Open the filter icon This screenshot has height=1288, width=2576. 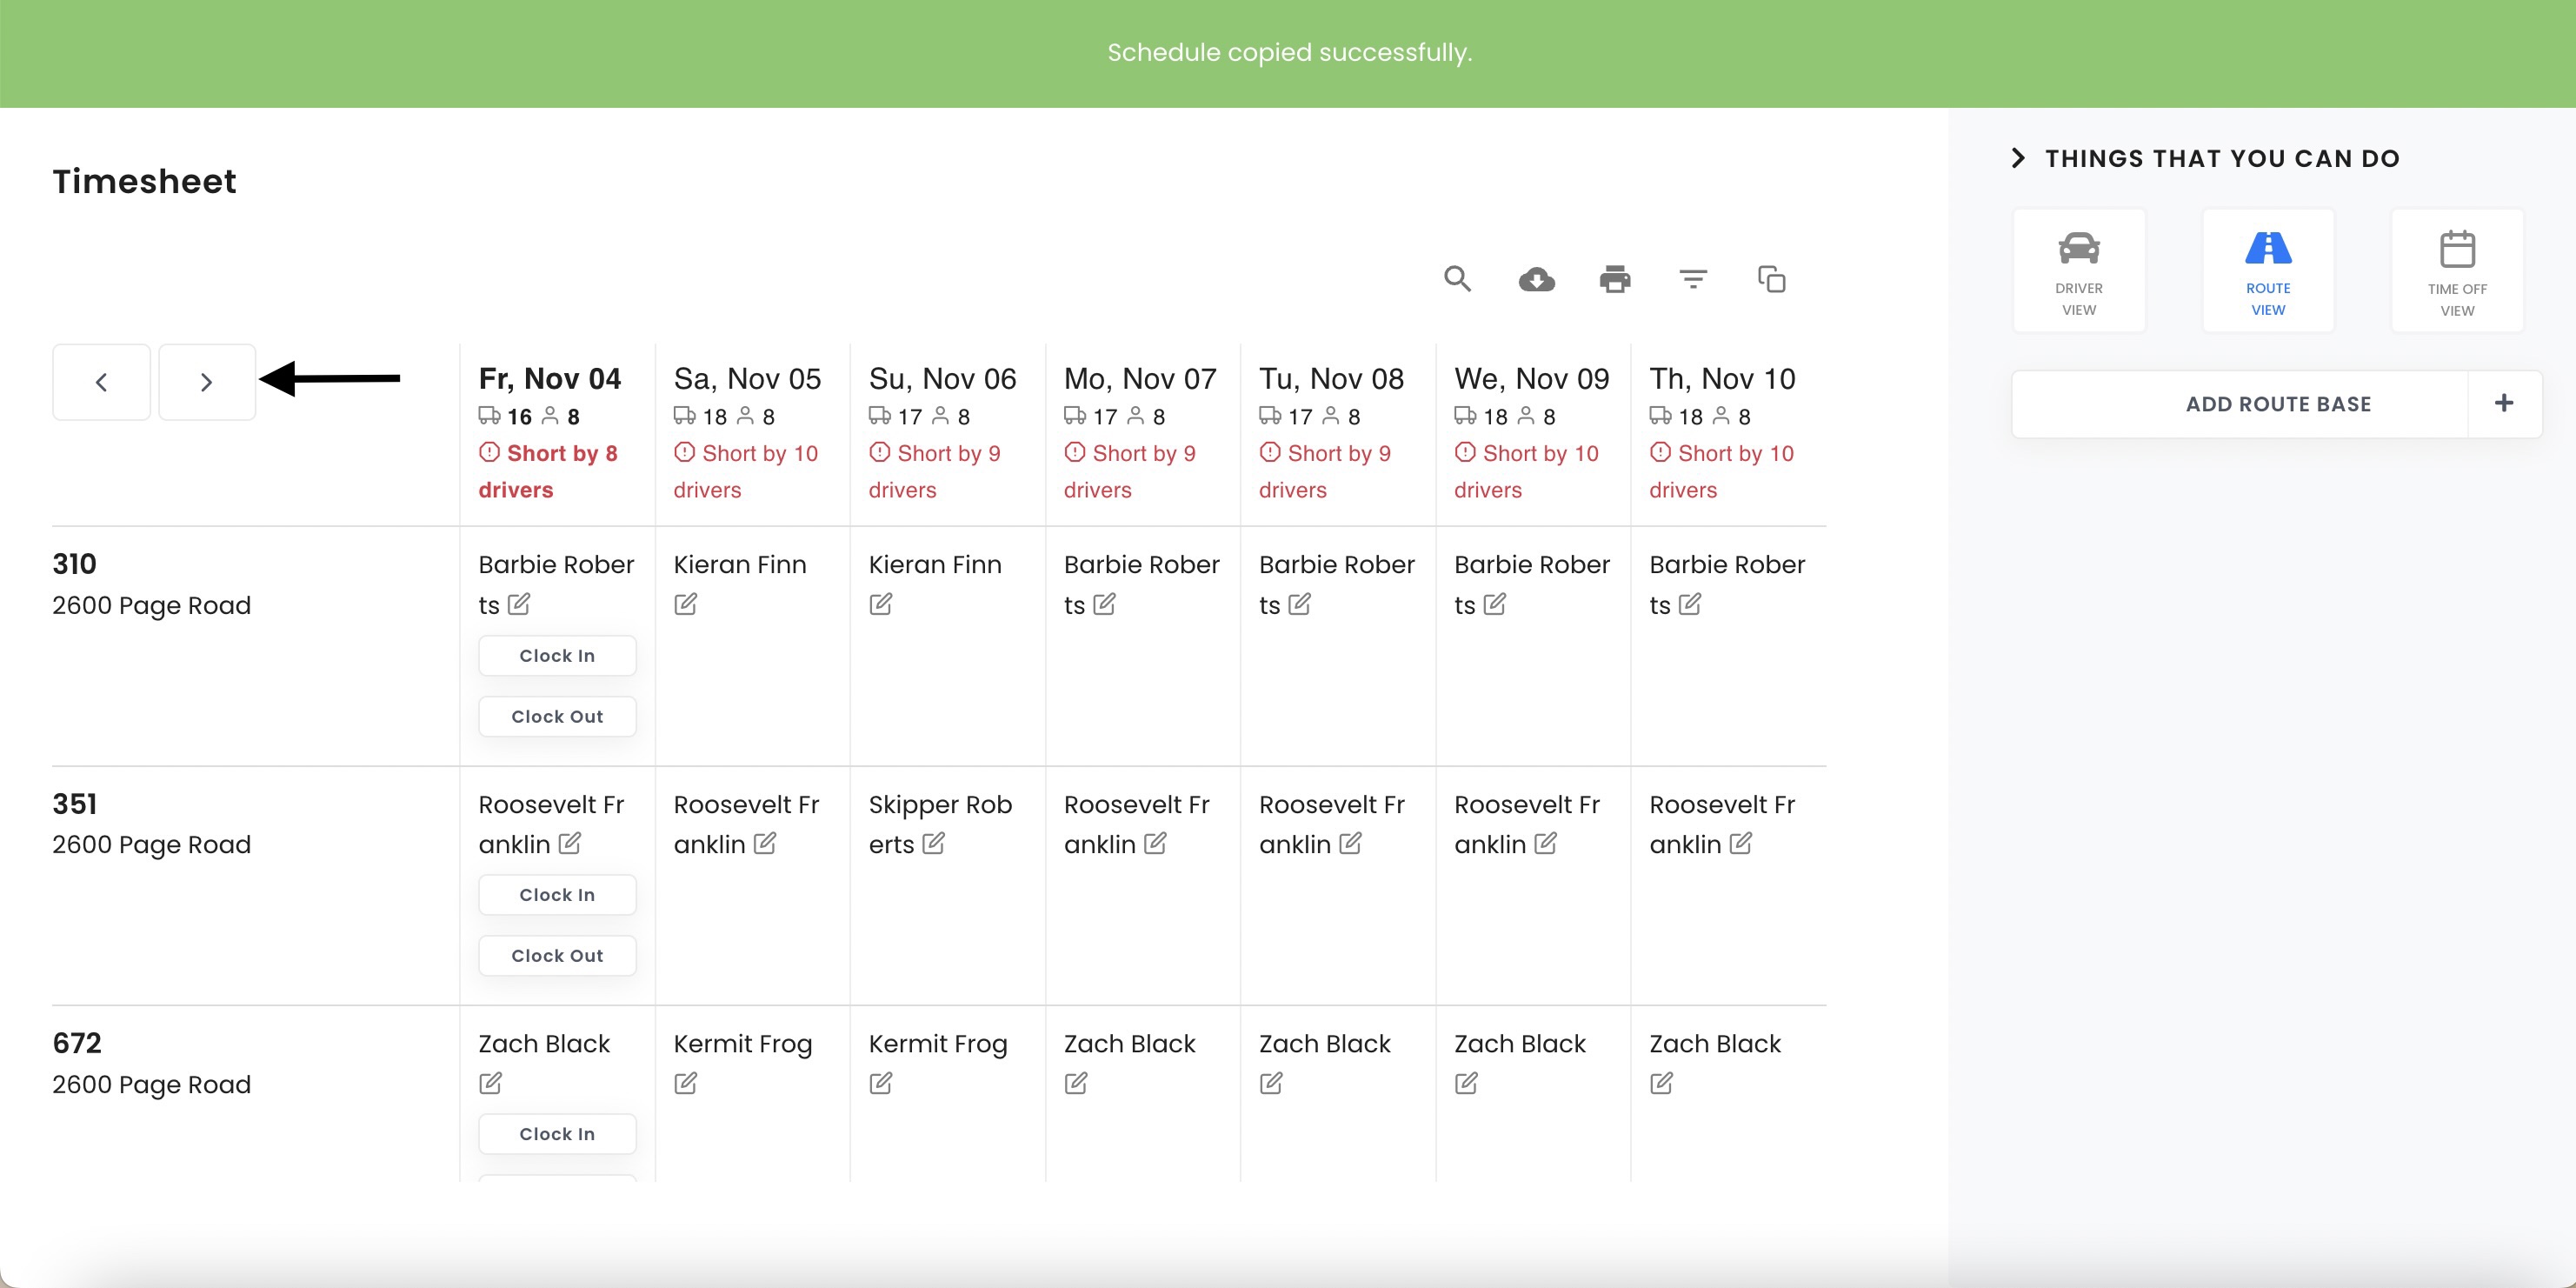1692,279
